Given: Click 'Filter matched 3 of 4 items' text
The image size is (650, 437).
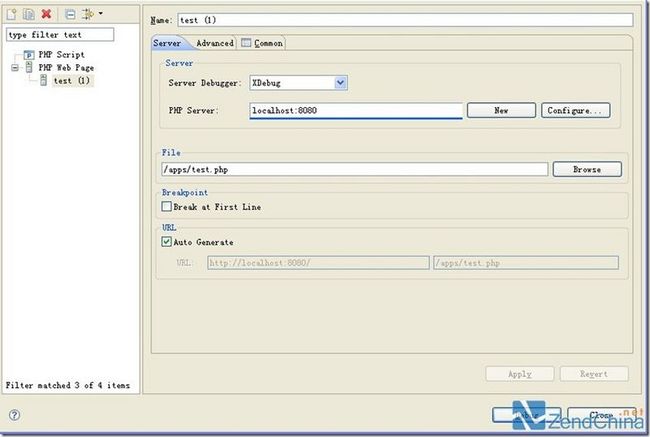Looking at the screenshot, I should click(68, 385).
